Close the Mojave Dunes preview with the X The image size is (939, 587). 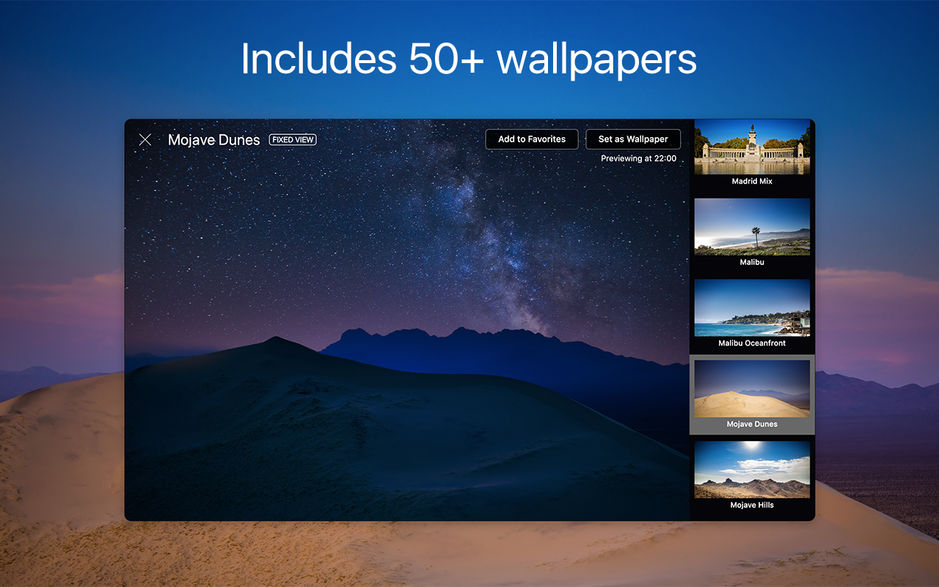pos(145,140)
